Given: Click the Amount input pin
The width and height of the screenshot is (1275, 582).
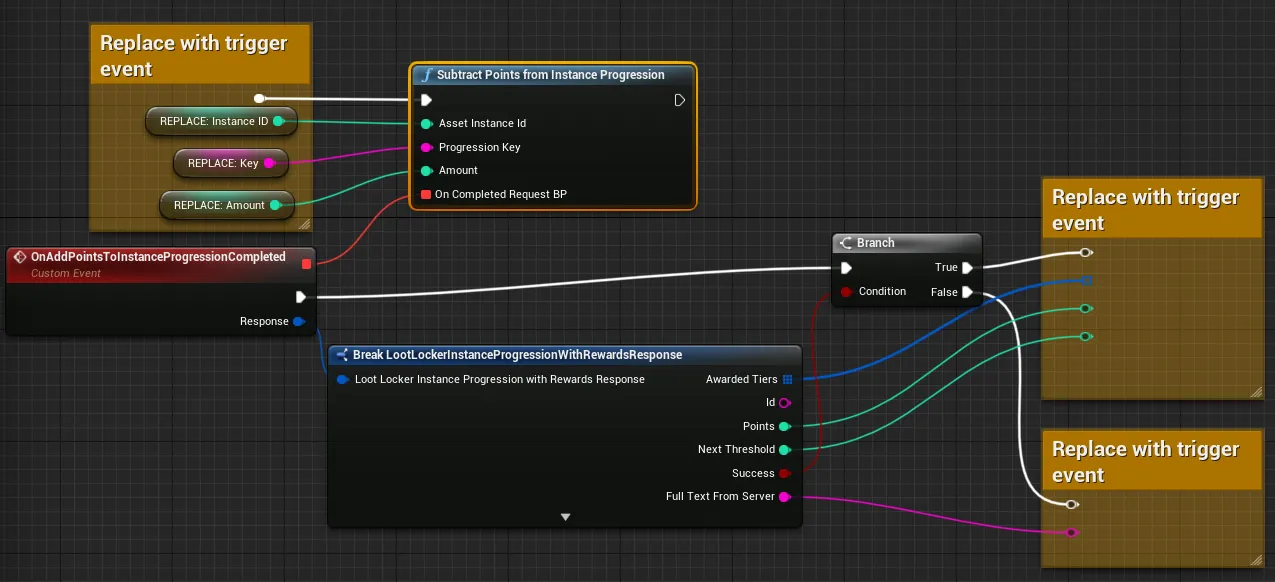Looking at the screenshot, I should (x=426, y=170).
